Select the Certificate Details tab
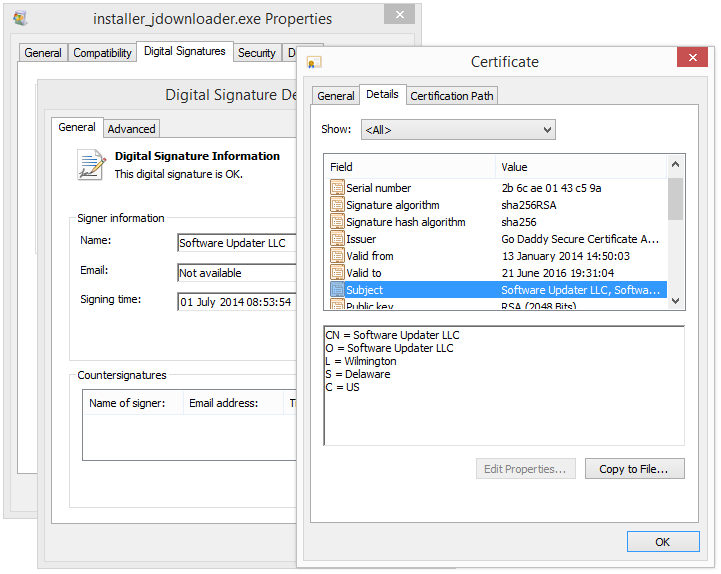721x574 pixels. point(382,94)
